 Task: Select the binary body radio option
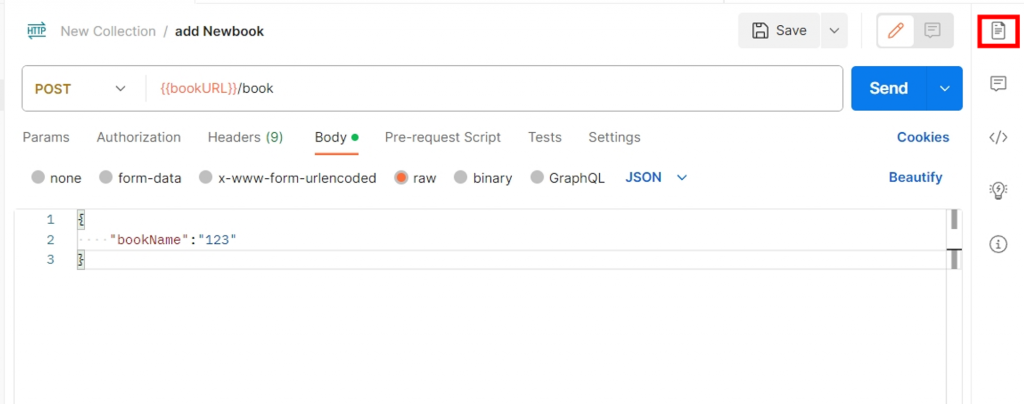coord(461,178)
